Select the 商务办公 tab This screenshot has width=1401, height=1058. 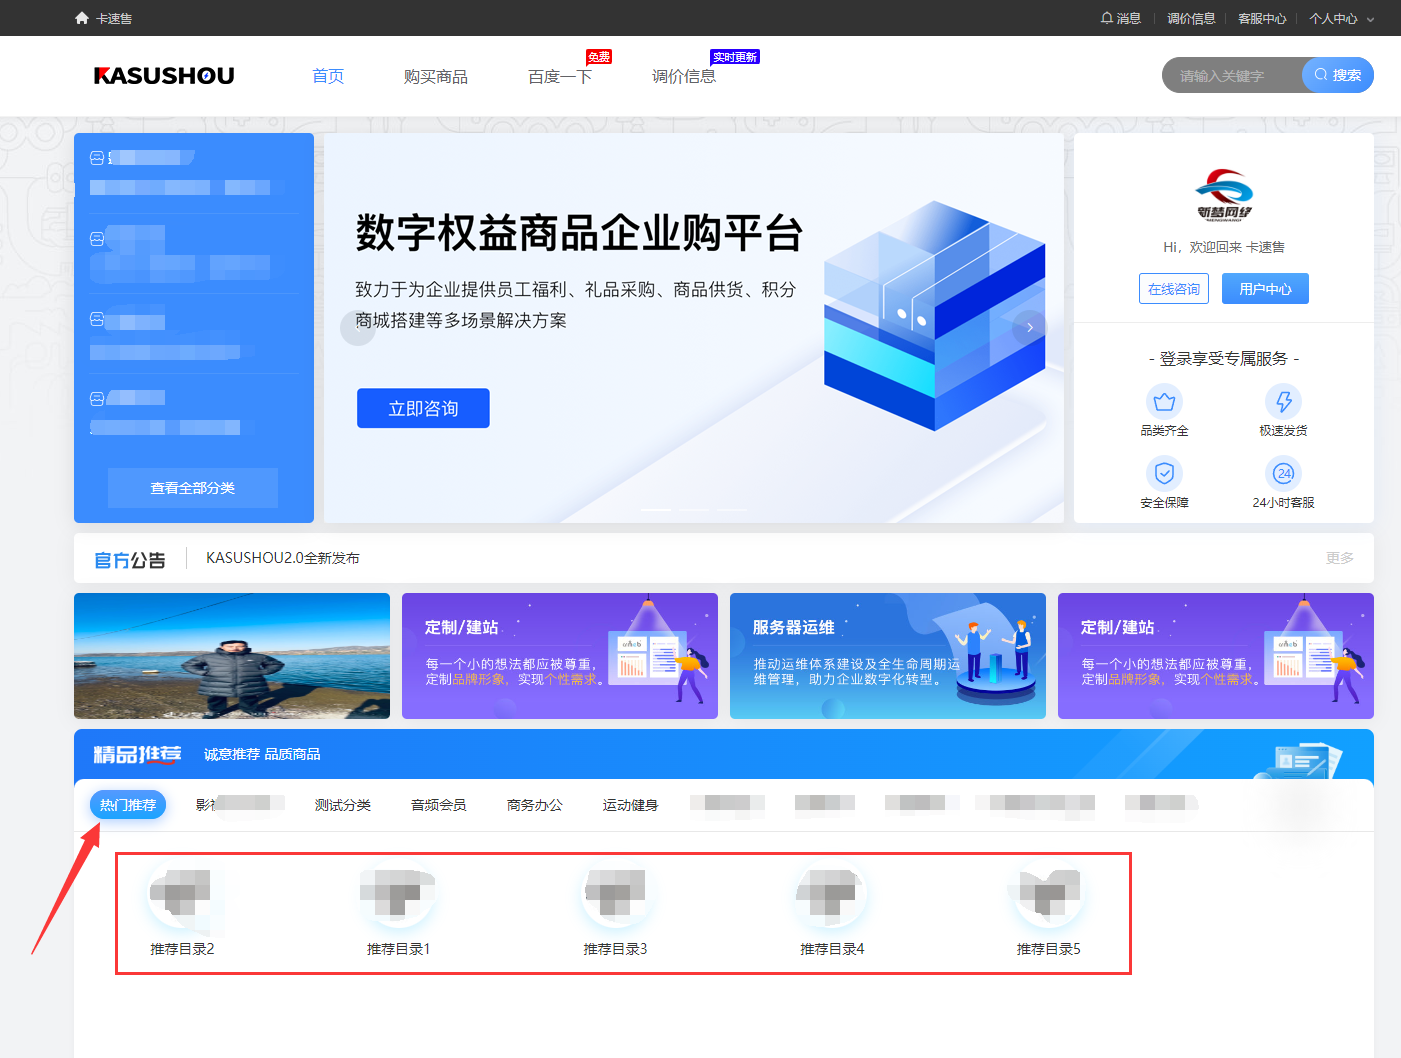535,805
